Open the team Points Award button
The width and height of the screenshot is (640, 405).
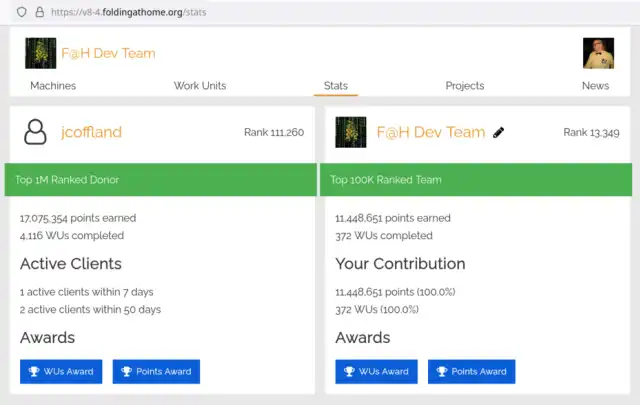tap(471, 371)
